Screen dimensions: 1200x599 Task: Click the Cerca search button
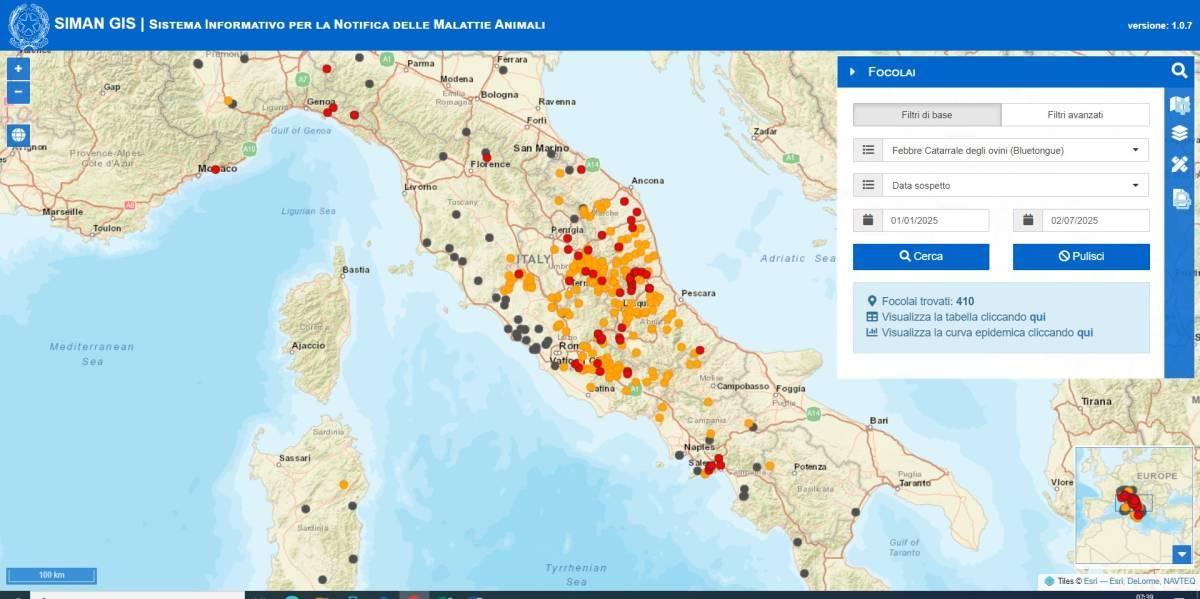point(921,257)
